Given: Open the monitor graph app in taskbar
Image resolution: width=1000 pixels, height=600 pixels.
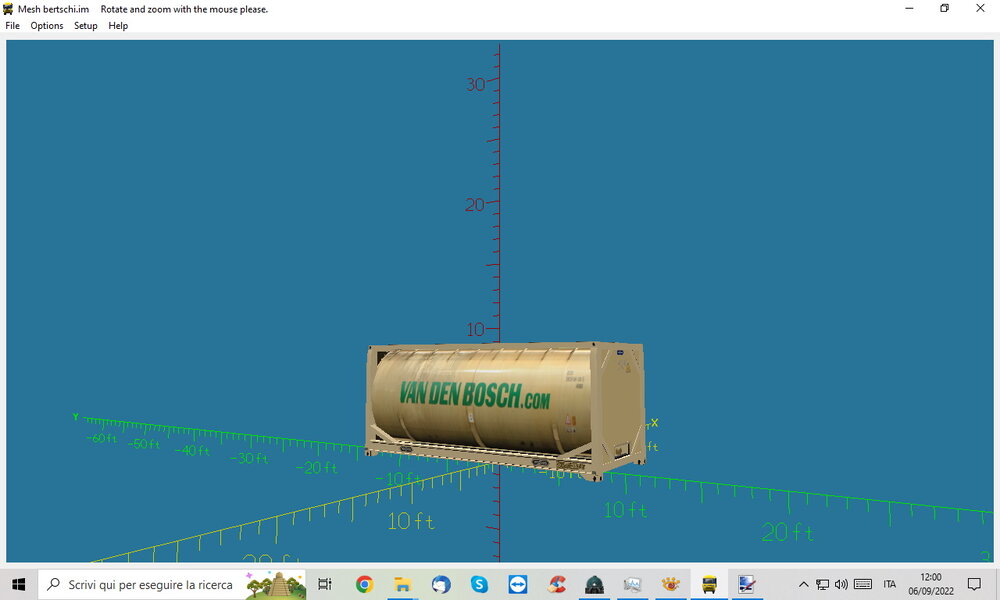Looking at the screenshot, I should tap(632, 584).
